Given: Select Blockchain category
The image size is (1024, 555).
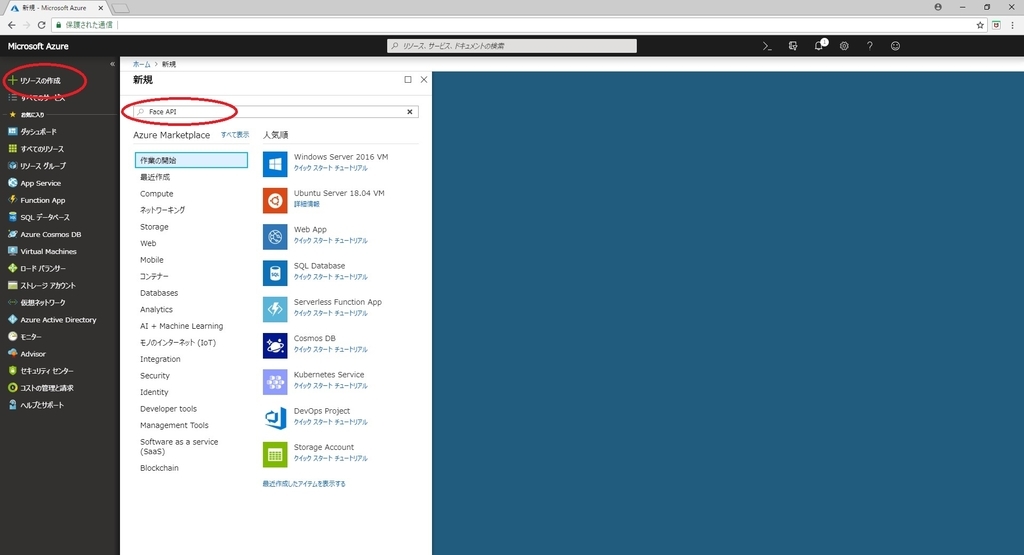Looking at the screenshot, I should (x=159, y=468).
